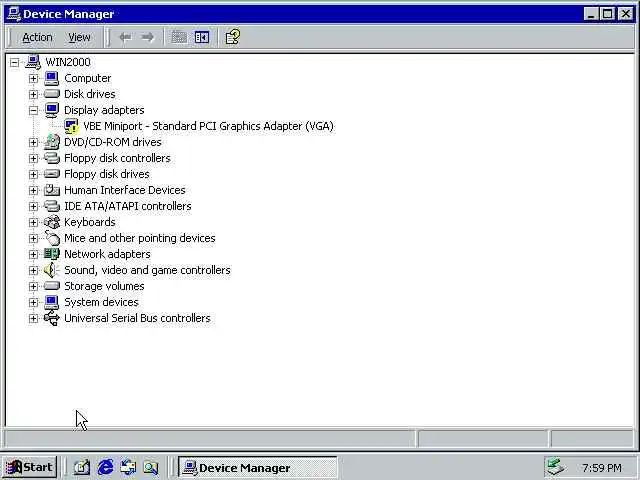Click the Device Manager title bar icon
640x480 pixels.
[x=13, y=14]
